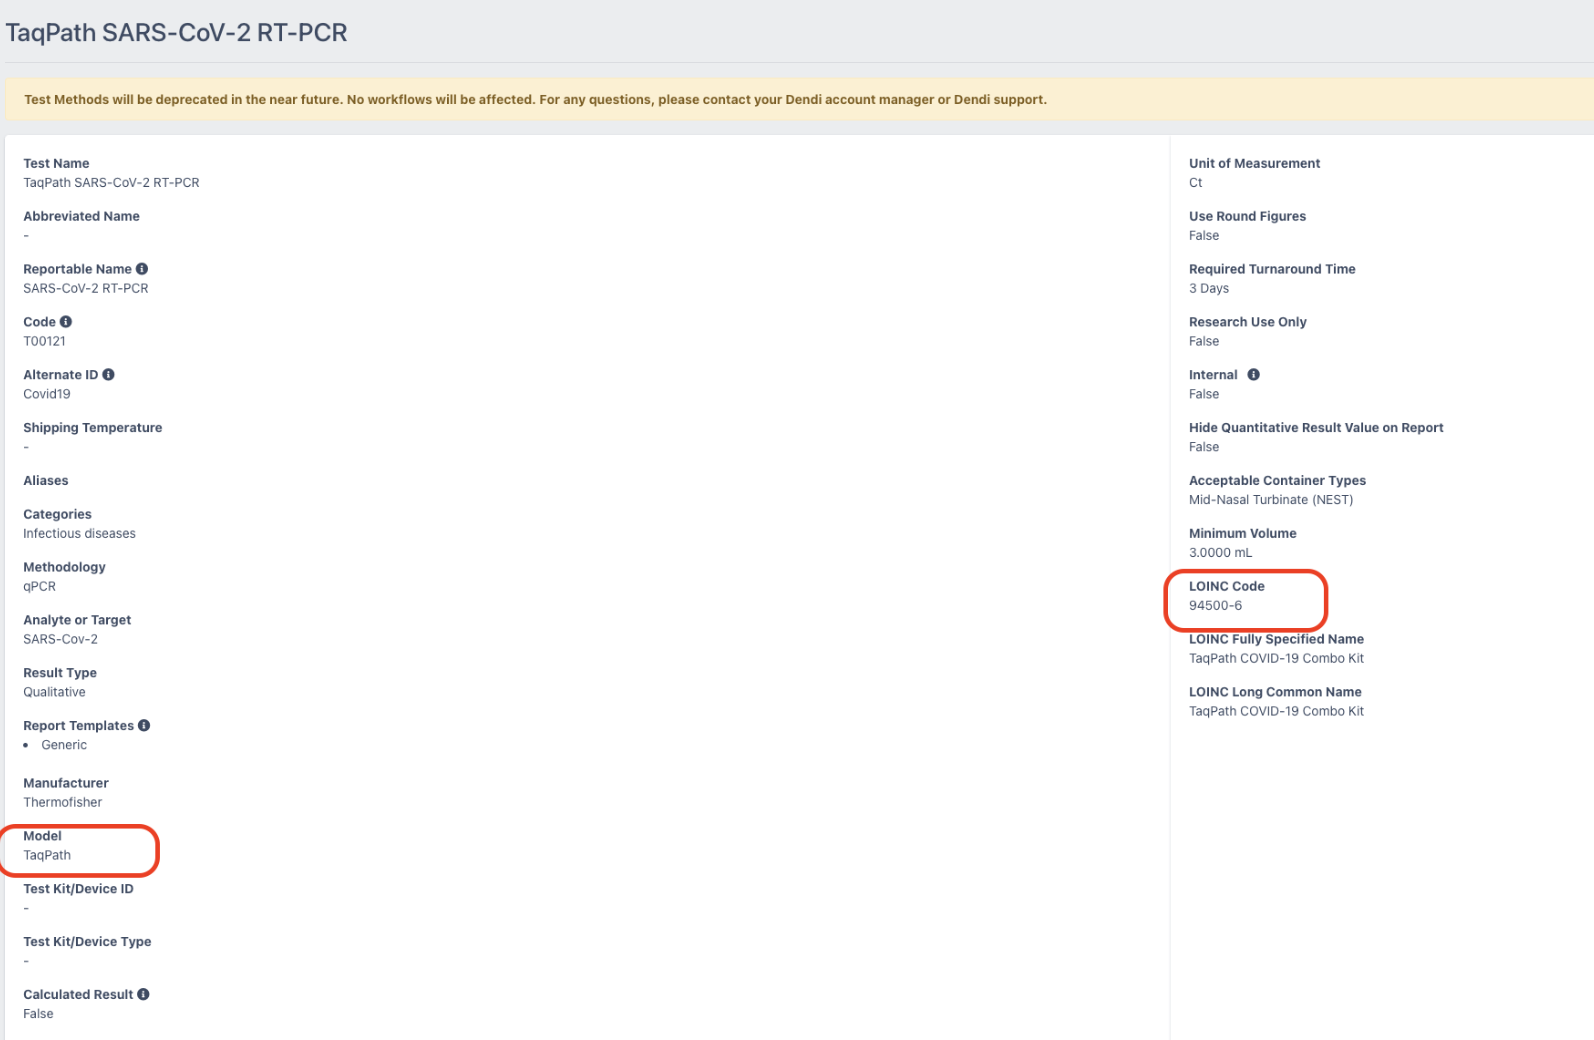Click the 3 Days turnaround time value
This screenshot has height=1040, width=1594.
coord(1208,289)
